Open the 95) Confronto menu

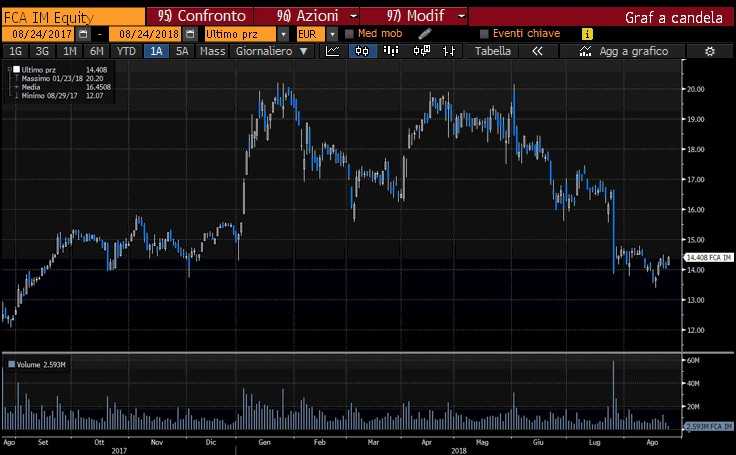pos(201,16)
